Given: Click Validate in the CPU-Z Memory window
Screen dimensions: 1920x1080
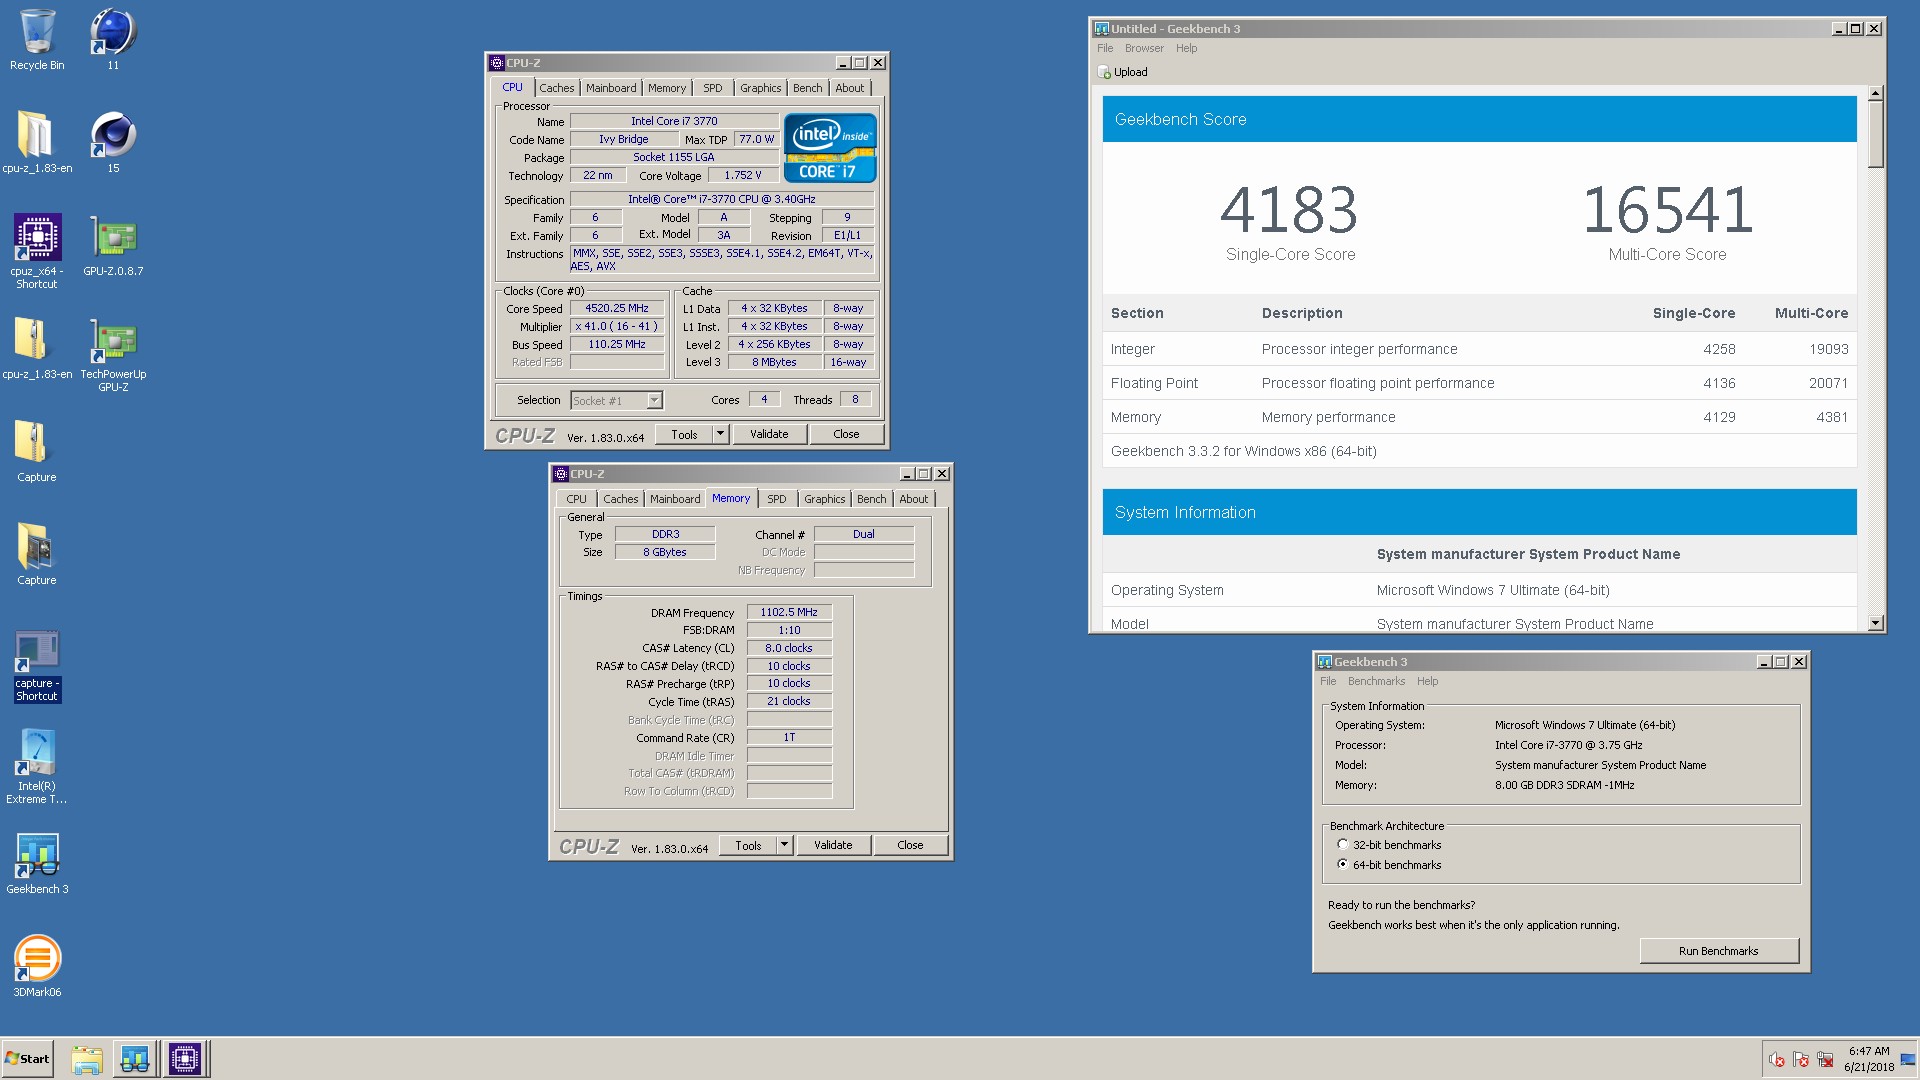Looking at the screenshot, I should [x=833, y=845].
